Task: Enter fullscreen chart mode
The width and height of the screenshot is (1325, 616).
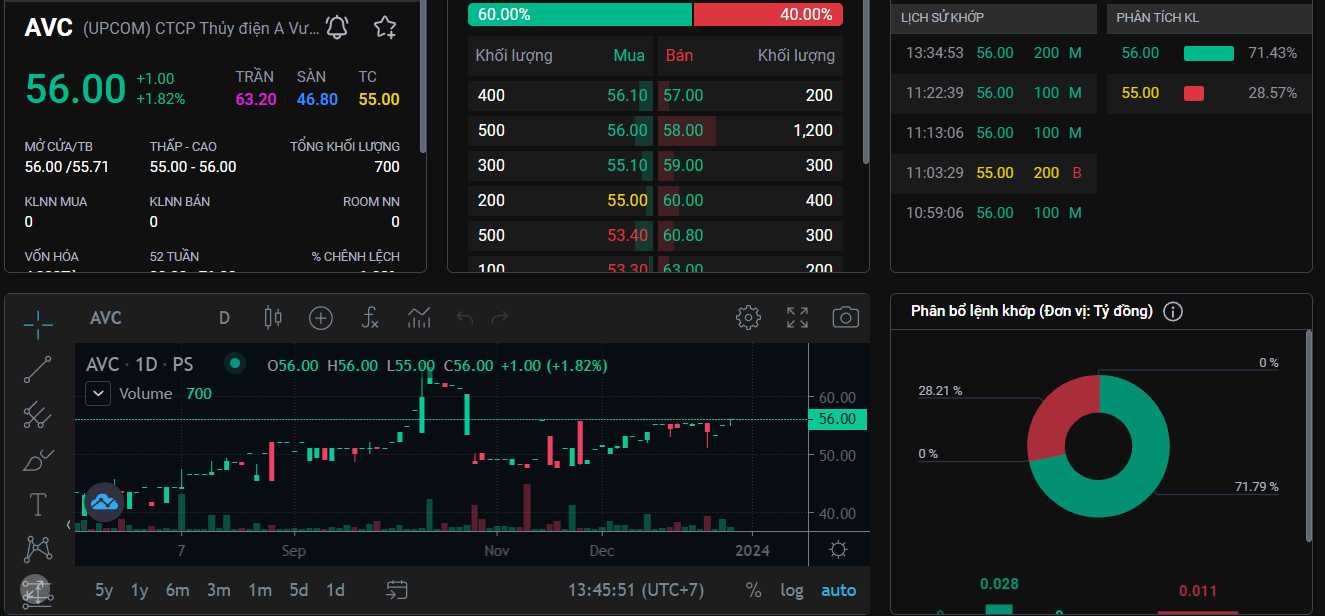Action: click(x=797, y=318)
